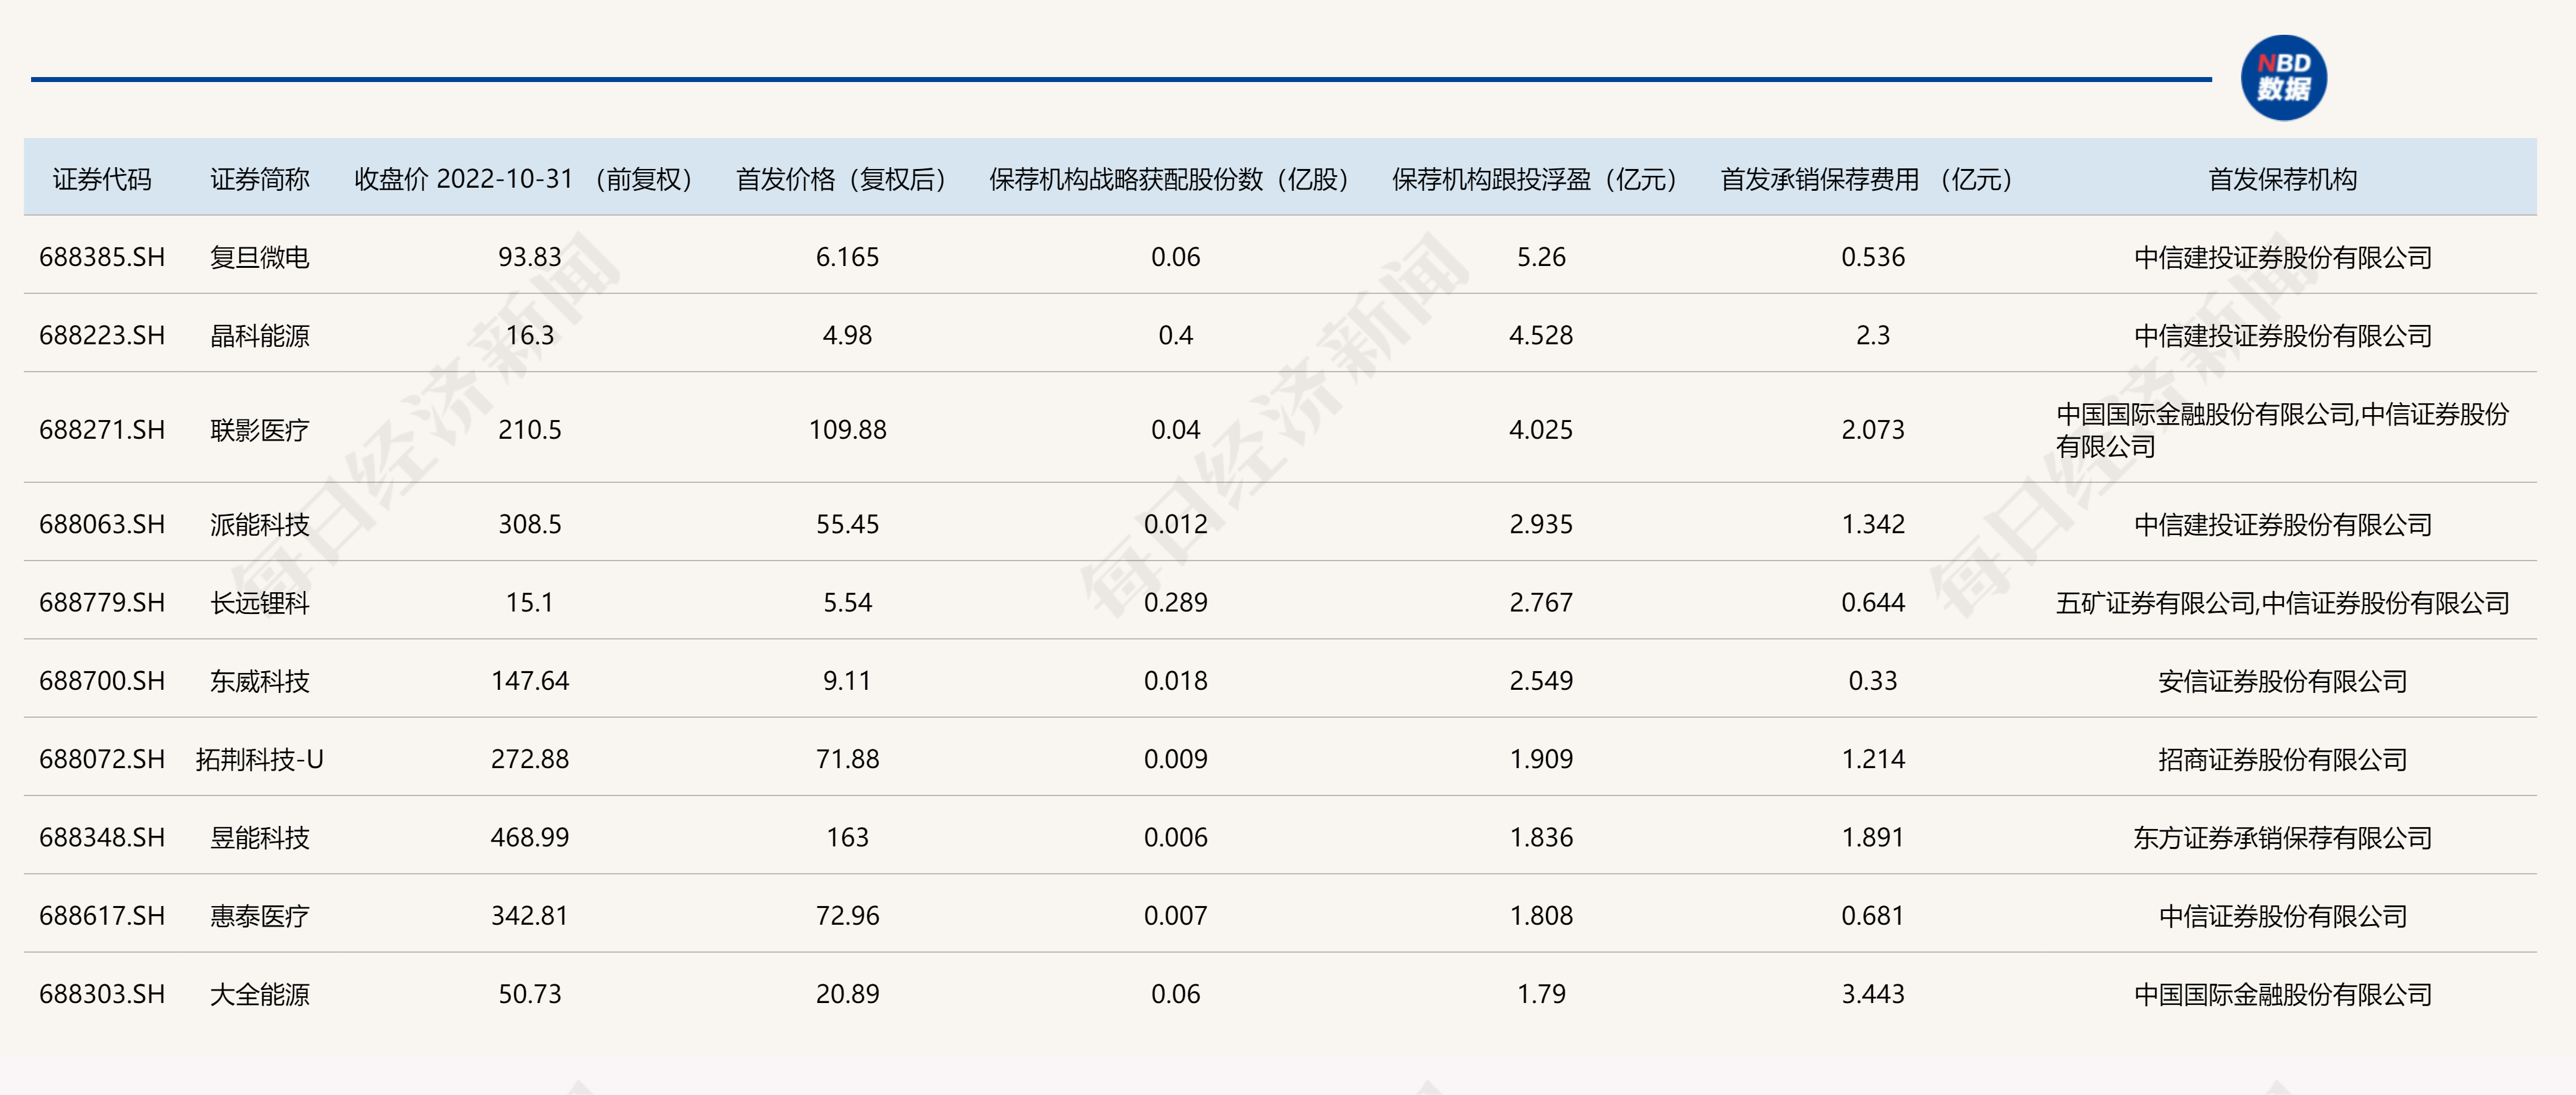Click underwriting fee 0.536
This screenshot has height=1095, width=2576.
coord(1873,257)
